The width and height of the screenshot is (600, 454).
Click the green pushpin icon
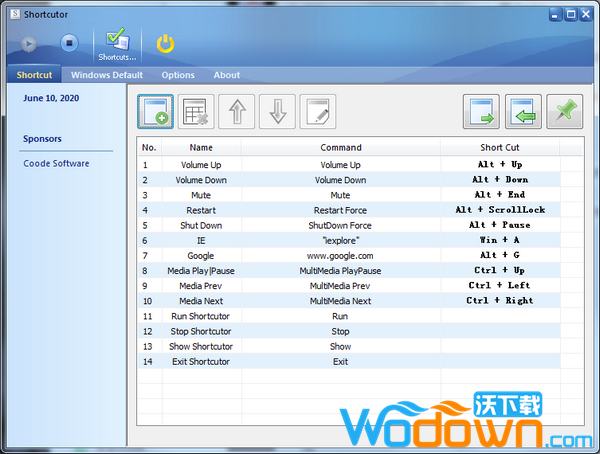click(565, 112)
